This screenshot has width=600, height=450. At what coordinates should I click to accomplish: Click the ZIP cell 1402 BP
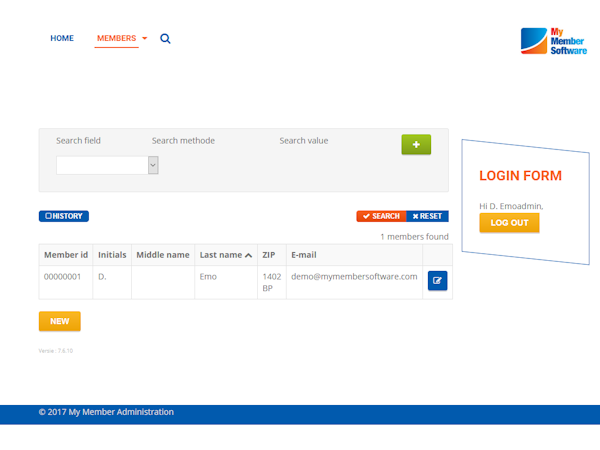click(x=272, y=282)
